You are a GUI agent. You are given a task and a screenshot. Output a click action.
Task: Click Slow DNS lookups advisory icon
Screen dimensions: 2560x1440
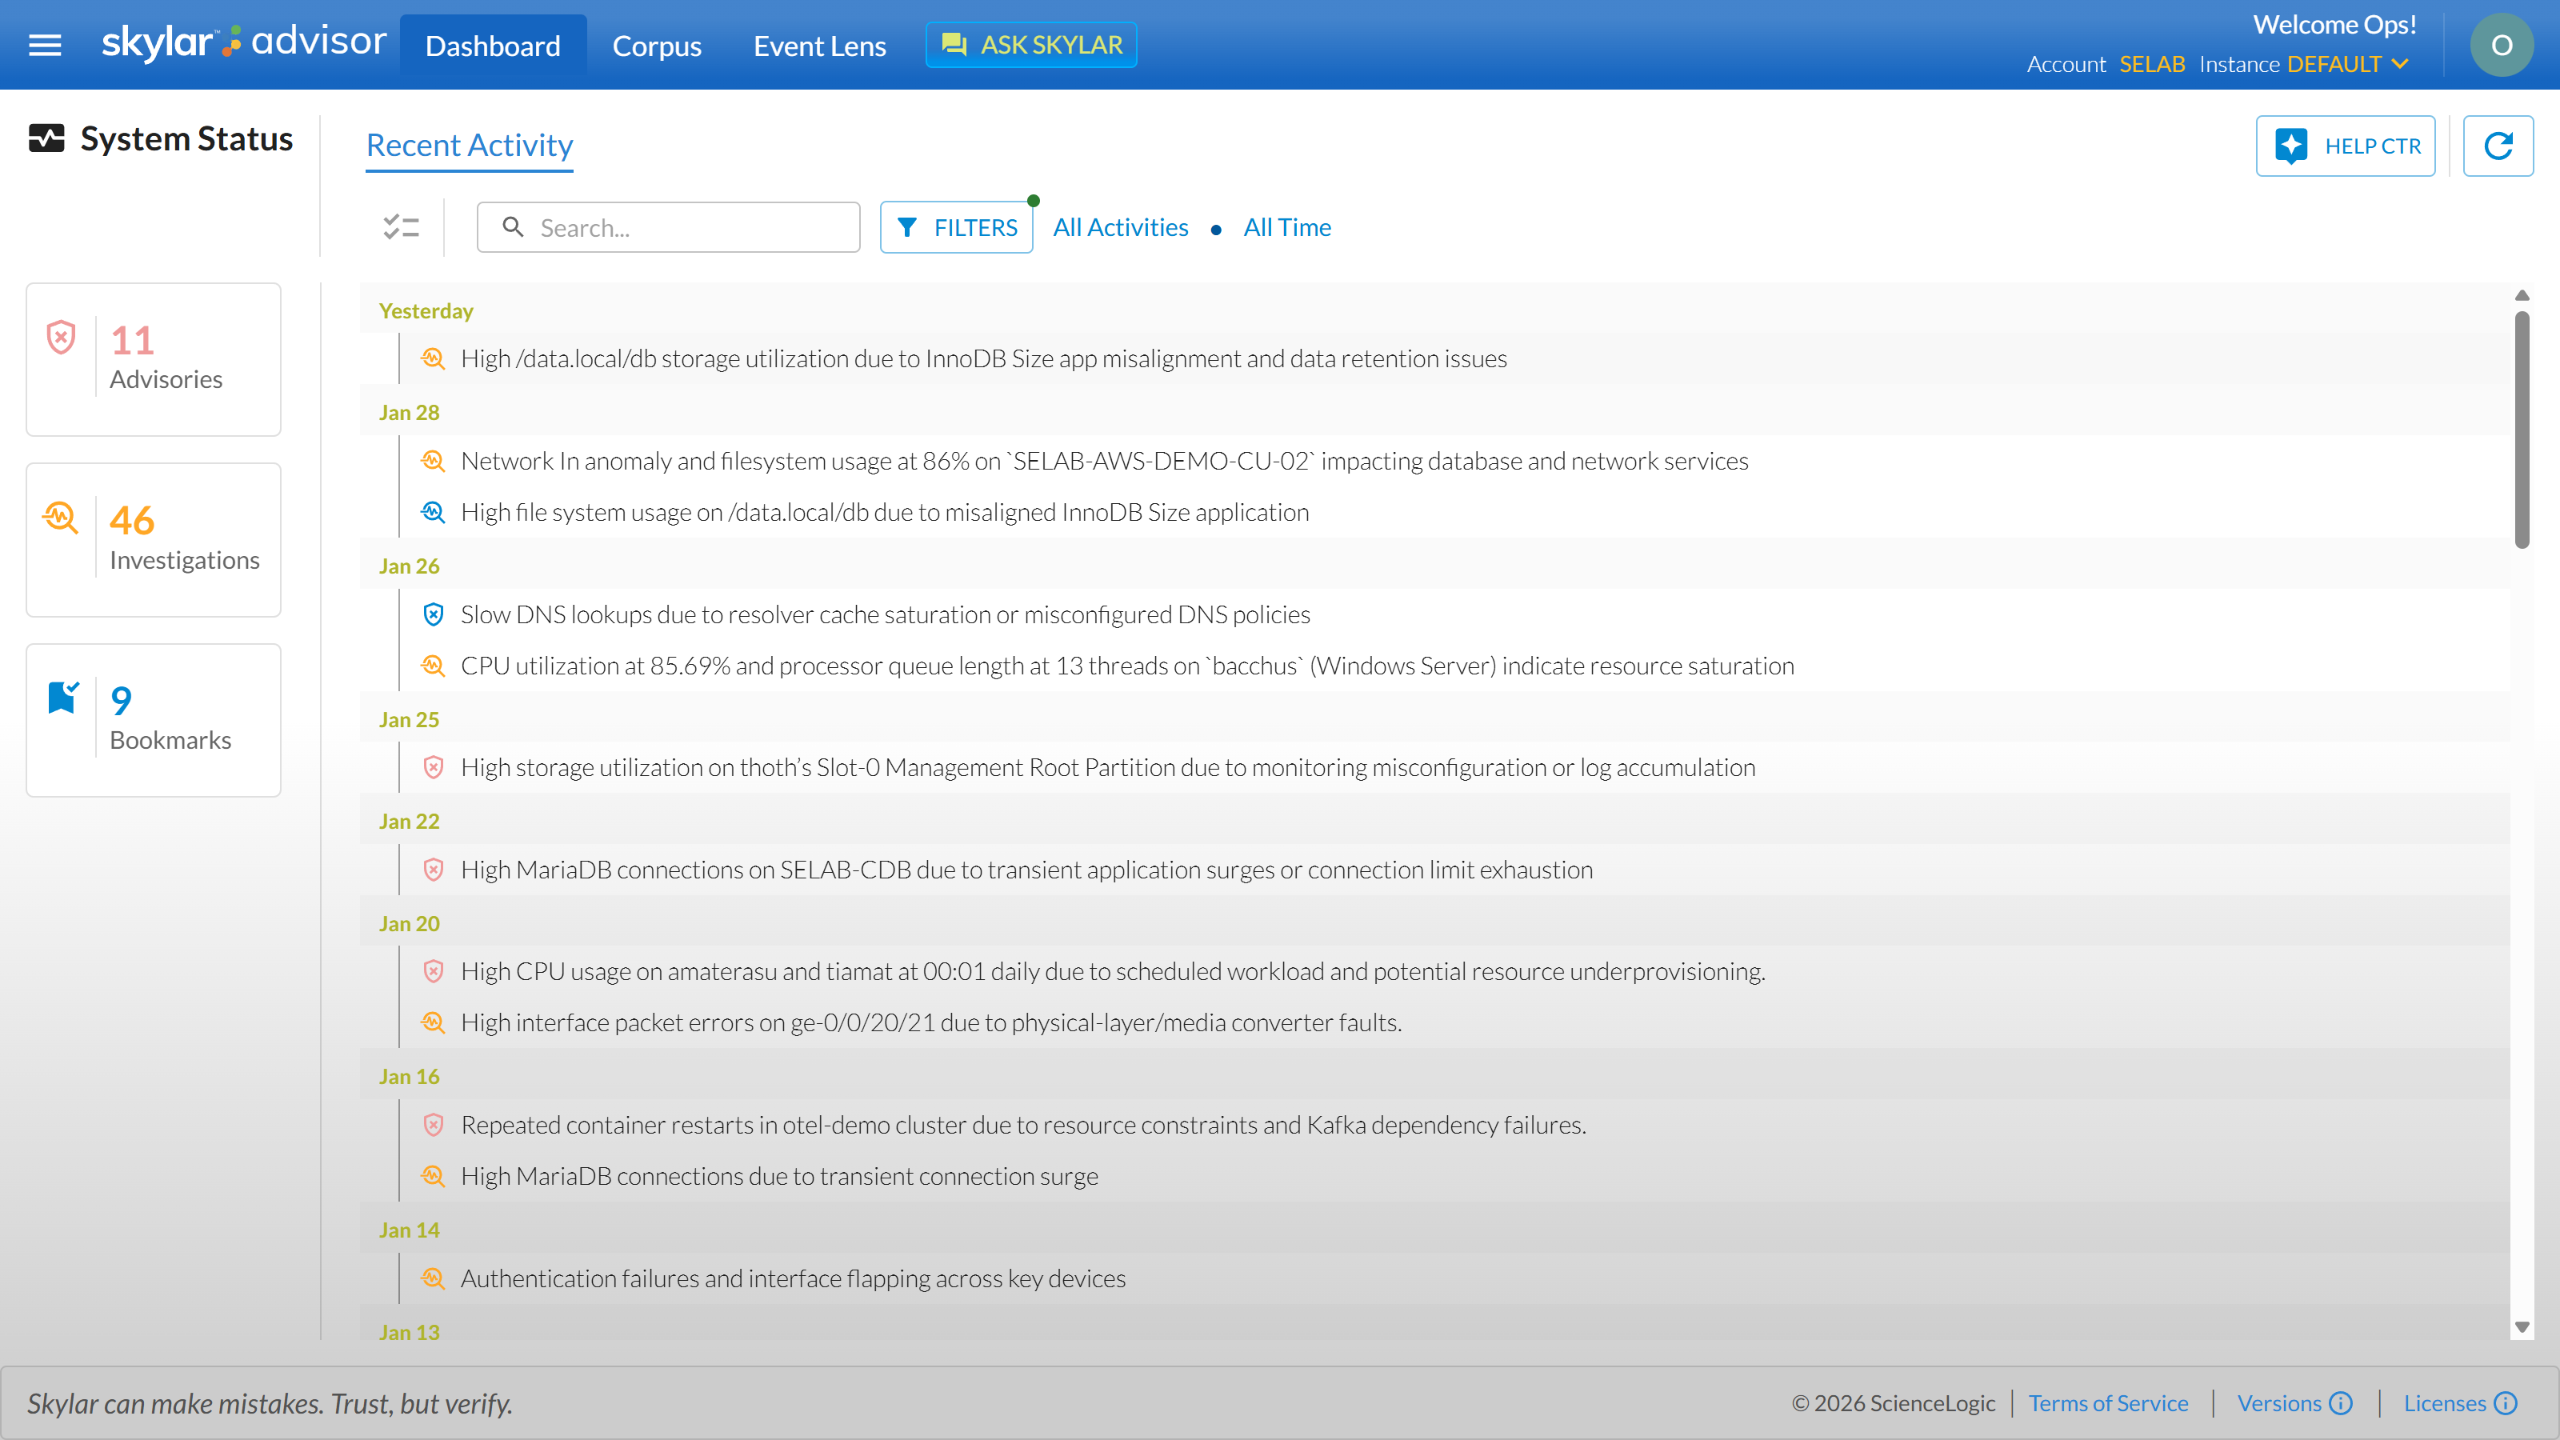pyautogui.click(x=433, y=614)
